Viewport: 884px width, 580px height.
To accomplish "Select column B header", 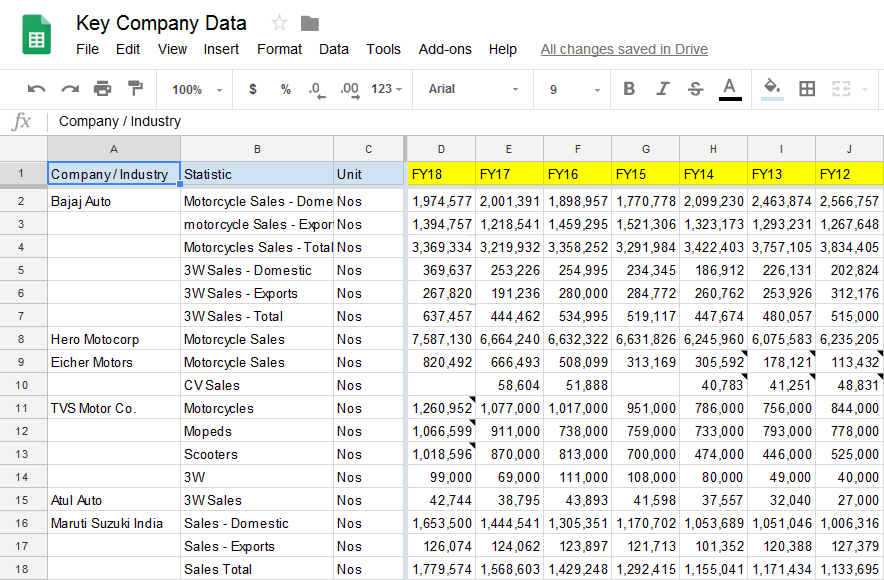I will click(257, 149).
